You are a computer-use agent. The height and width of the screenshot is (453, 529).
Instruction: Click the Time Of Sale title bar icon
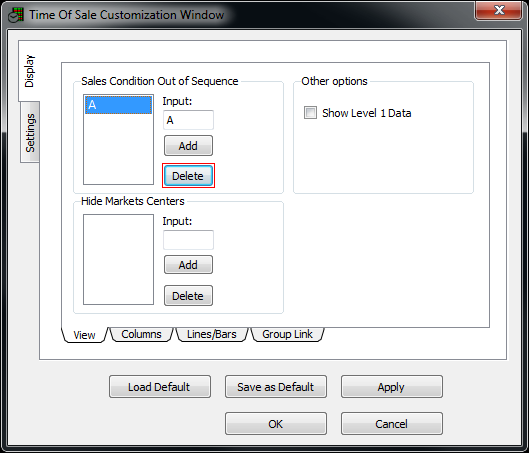(x=16, y=15)
